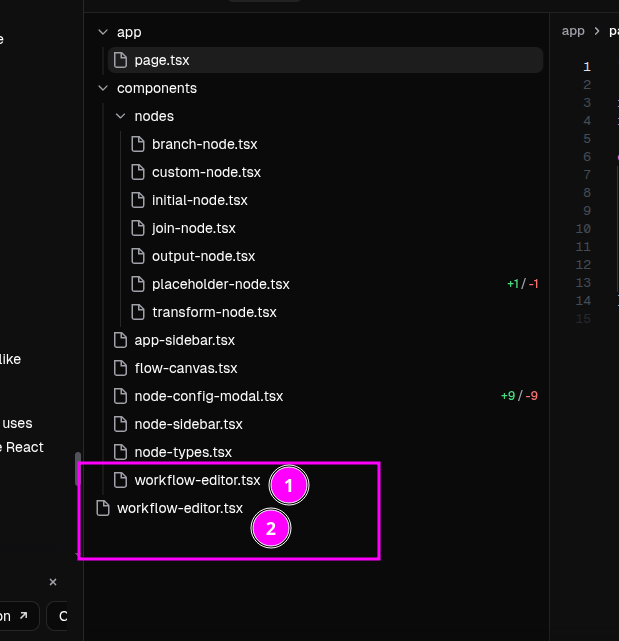Click file icon of root-level workflow-editor.tsx

[103, 508]
